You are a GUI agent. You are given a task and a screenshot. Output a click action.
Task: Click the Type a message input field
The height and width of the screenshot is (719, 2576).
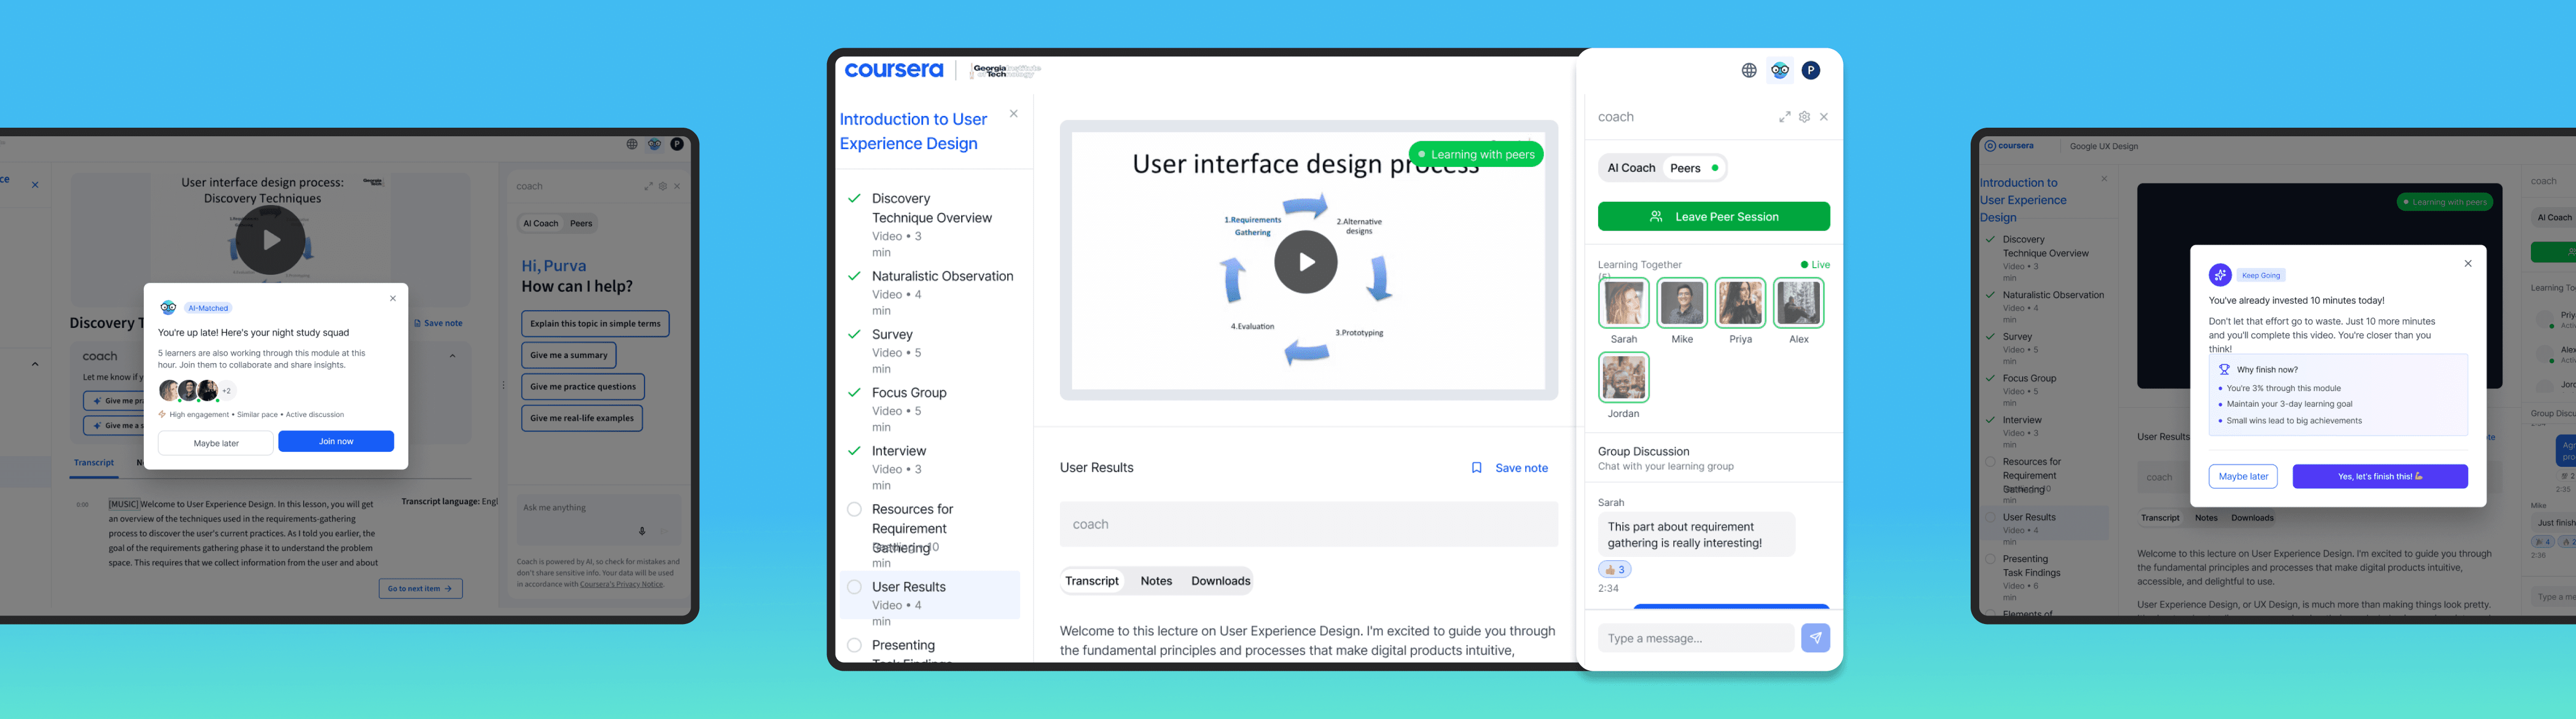1695,638
